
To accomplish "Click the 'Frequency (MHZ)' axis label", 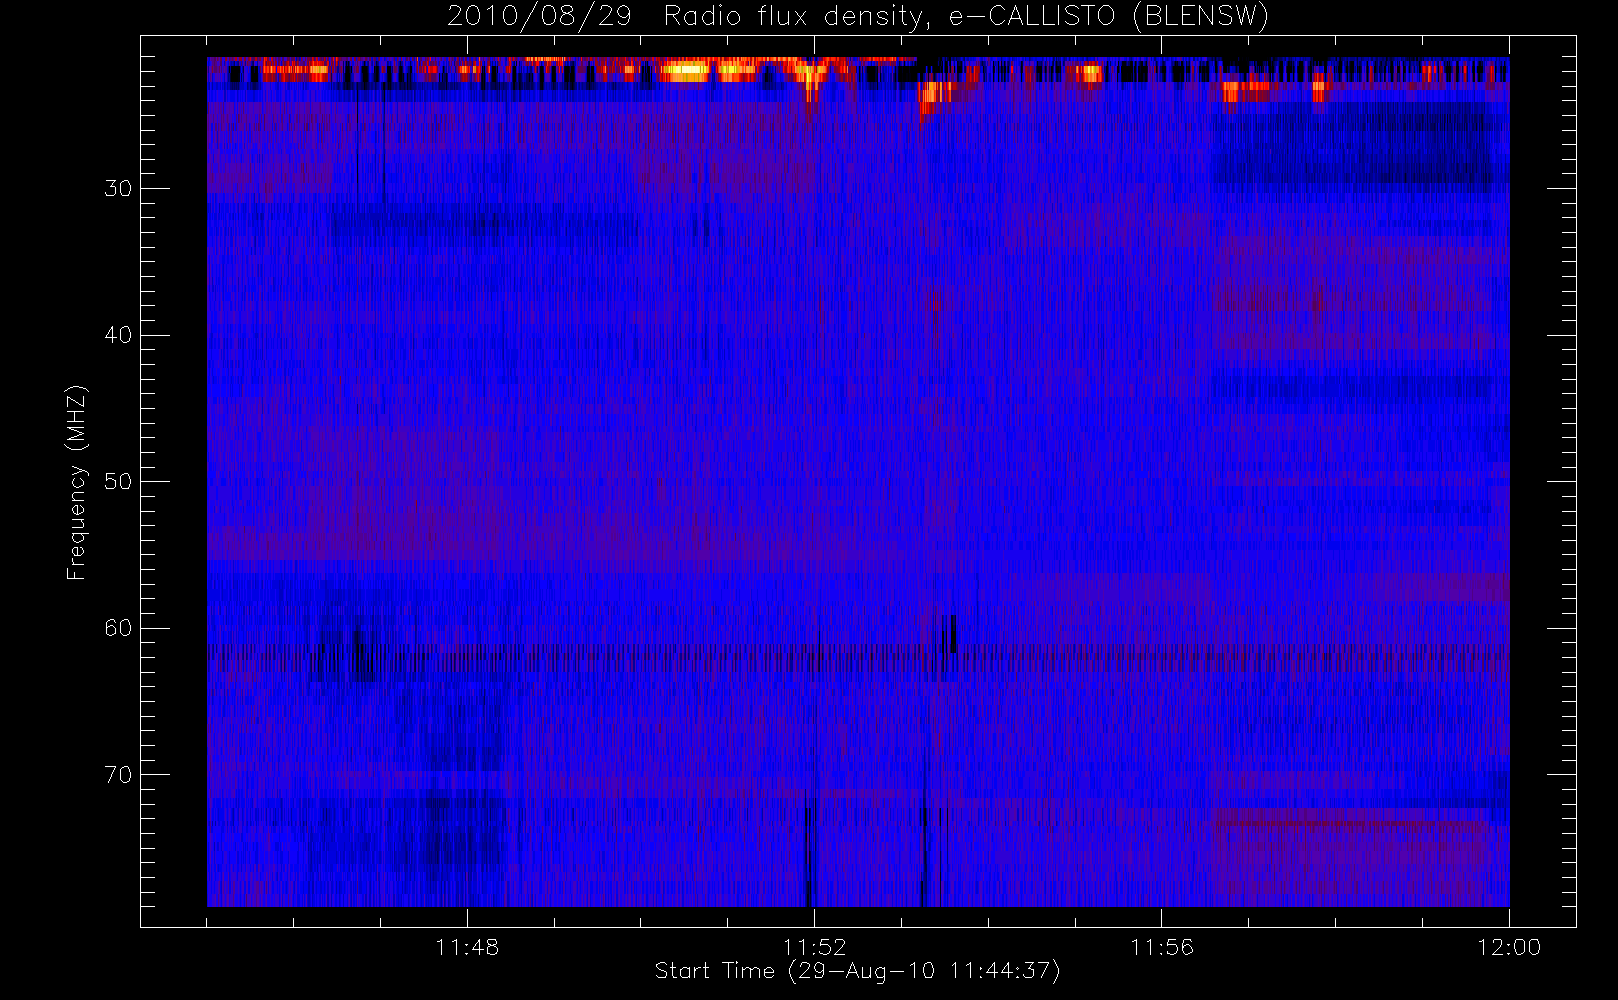I will [x=77, y=482].
